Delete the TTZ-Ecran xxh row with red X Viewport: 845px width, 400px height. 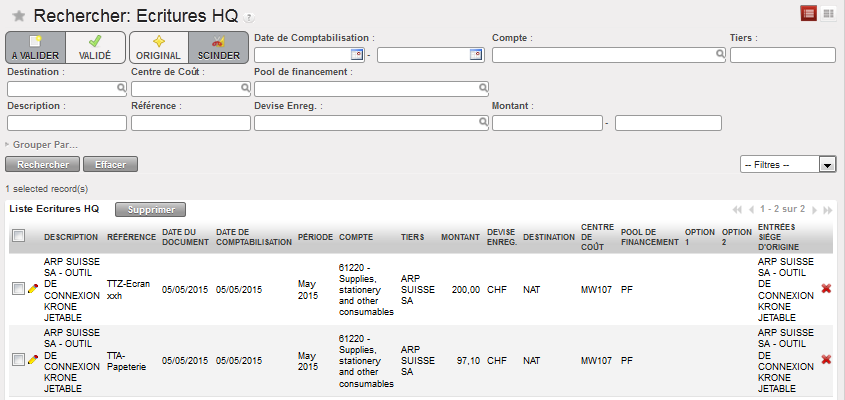[826, 289]
